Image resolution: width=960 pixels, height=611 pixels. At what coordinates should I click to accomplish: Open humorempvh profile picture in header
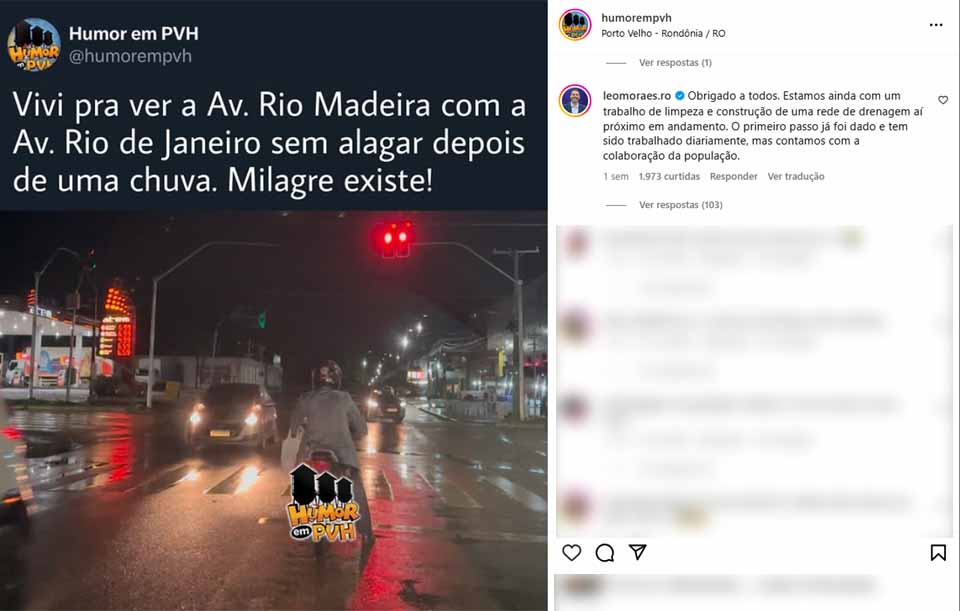tap(574, 25)
